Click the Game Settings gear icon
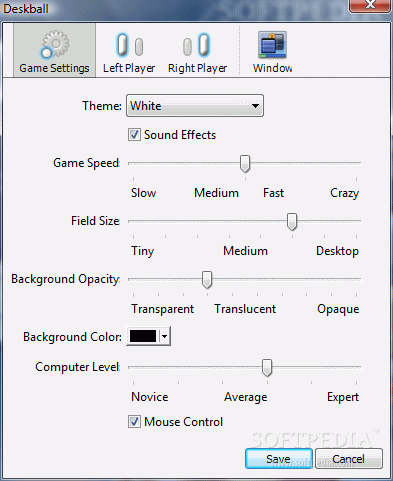Screen dimensions: 393x481 (55, 44)
